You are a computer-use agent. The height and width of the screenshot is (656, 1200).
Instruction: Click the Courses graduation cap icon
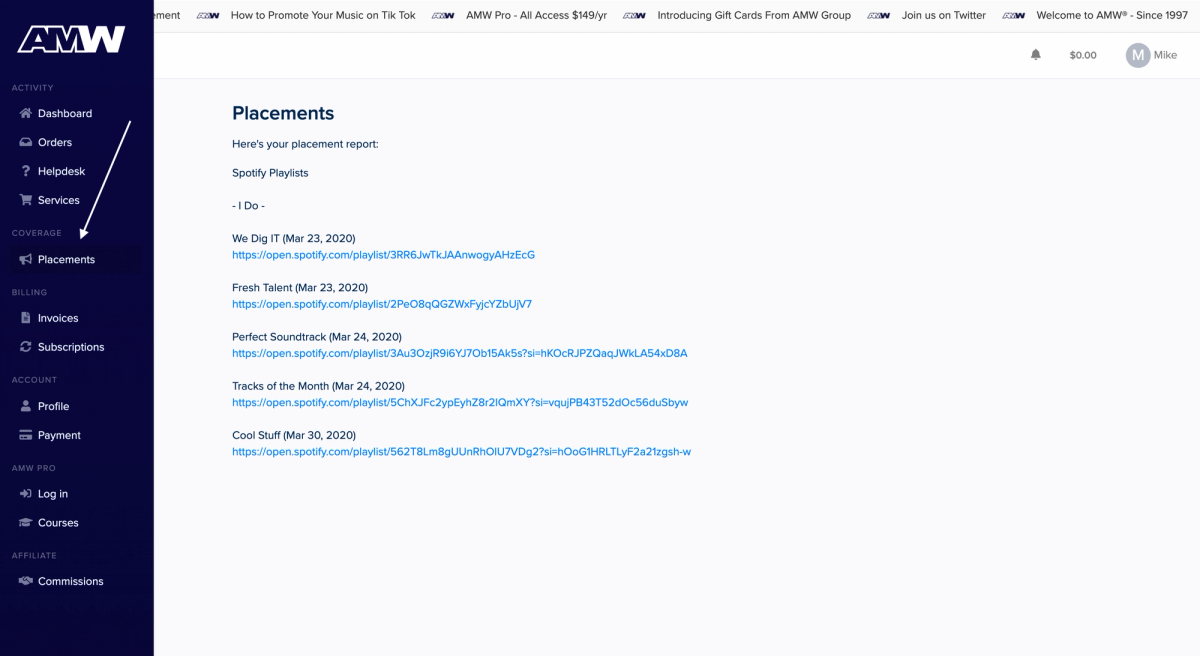click(26, 523)
